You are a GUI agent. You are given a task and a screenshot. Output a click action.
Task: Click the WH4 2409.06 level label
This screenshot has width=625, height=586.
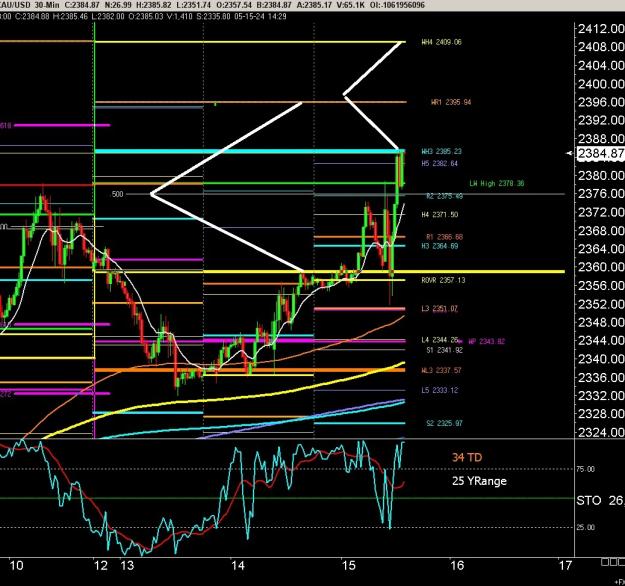tap(441, 42)
